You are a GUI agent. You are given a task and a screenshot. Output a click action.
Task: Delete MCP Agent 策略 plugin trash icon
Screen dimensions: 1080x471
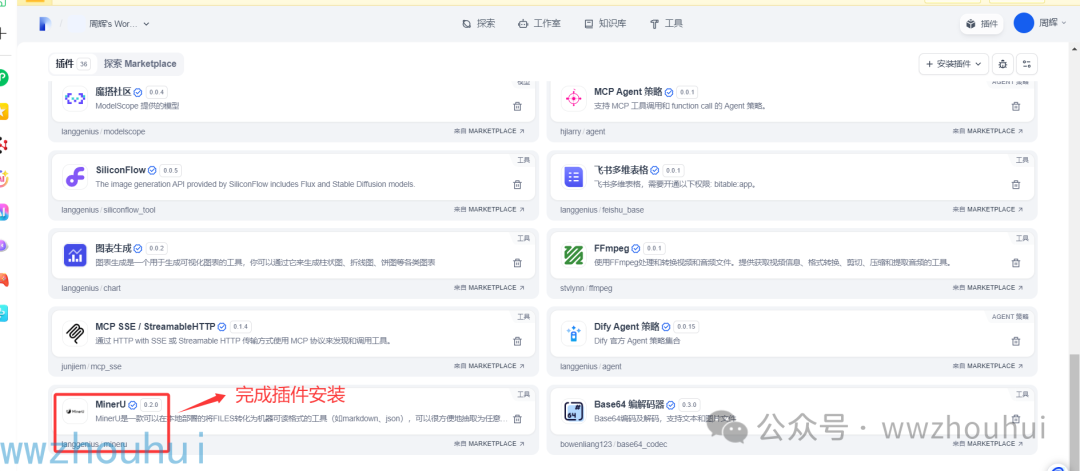(x=1015, y=106)
